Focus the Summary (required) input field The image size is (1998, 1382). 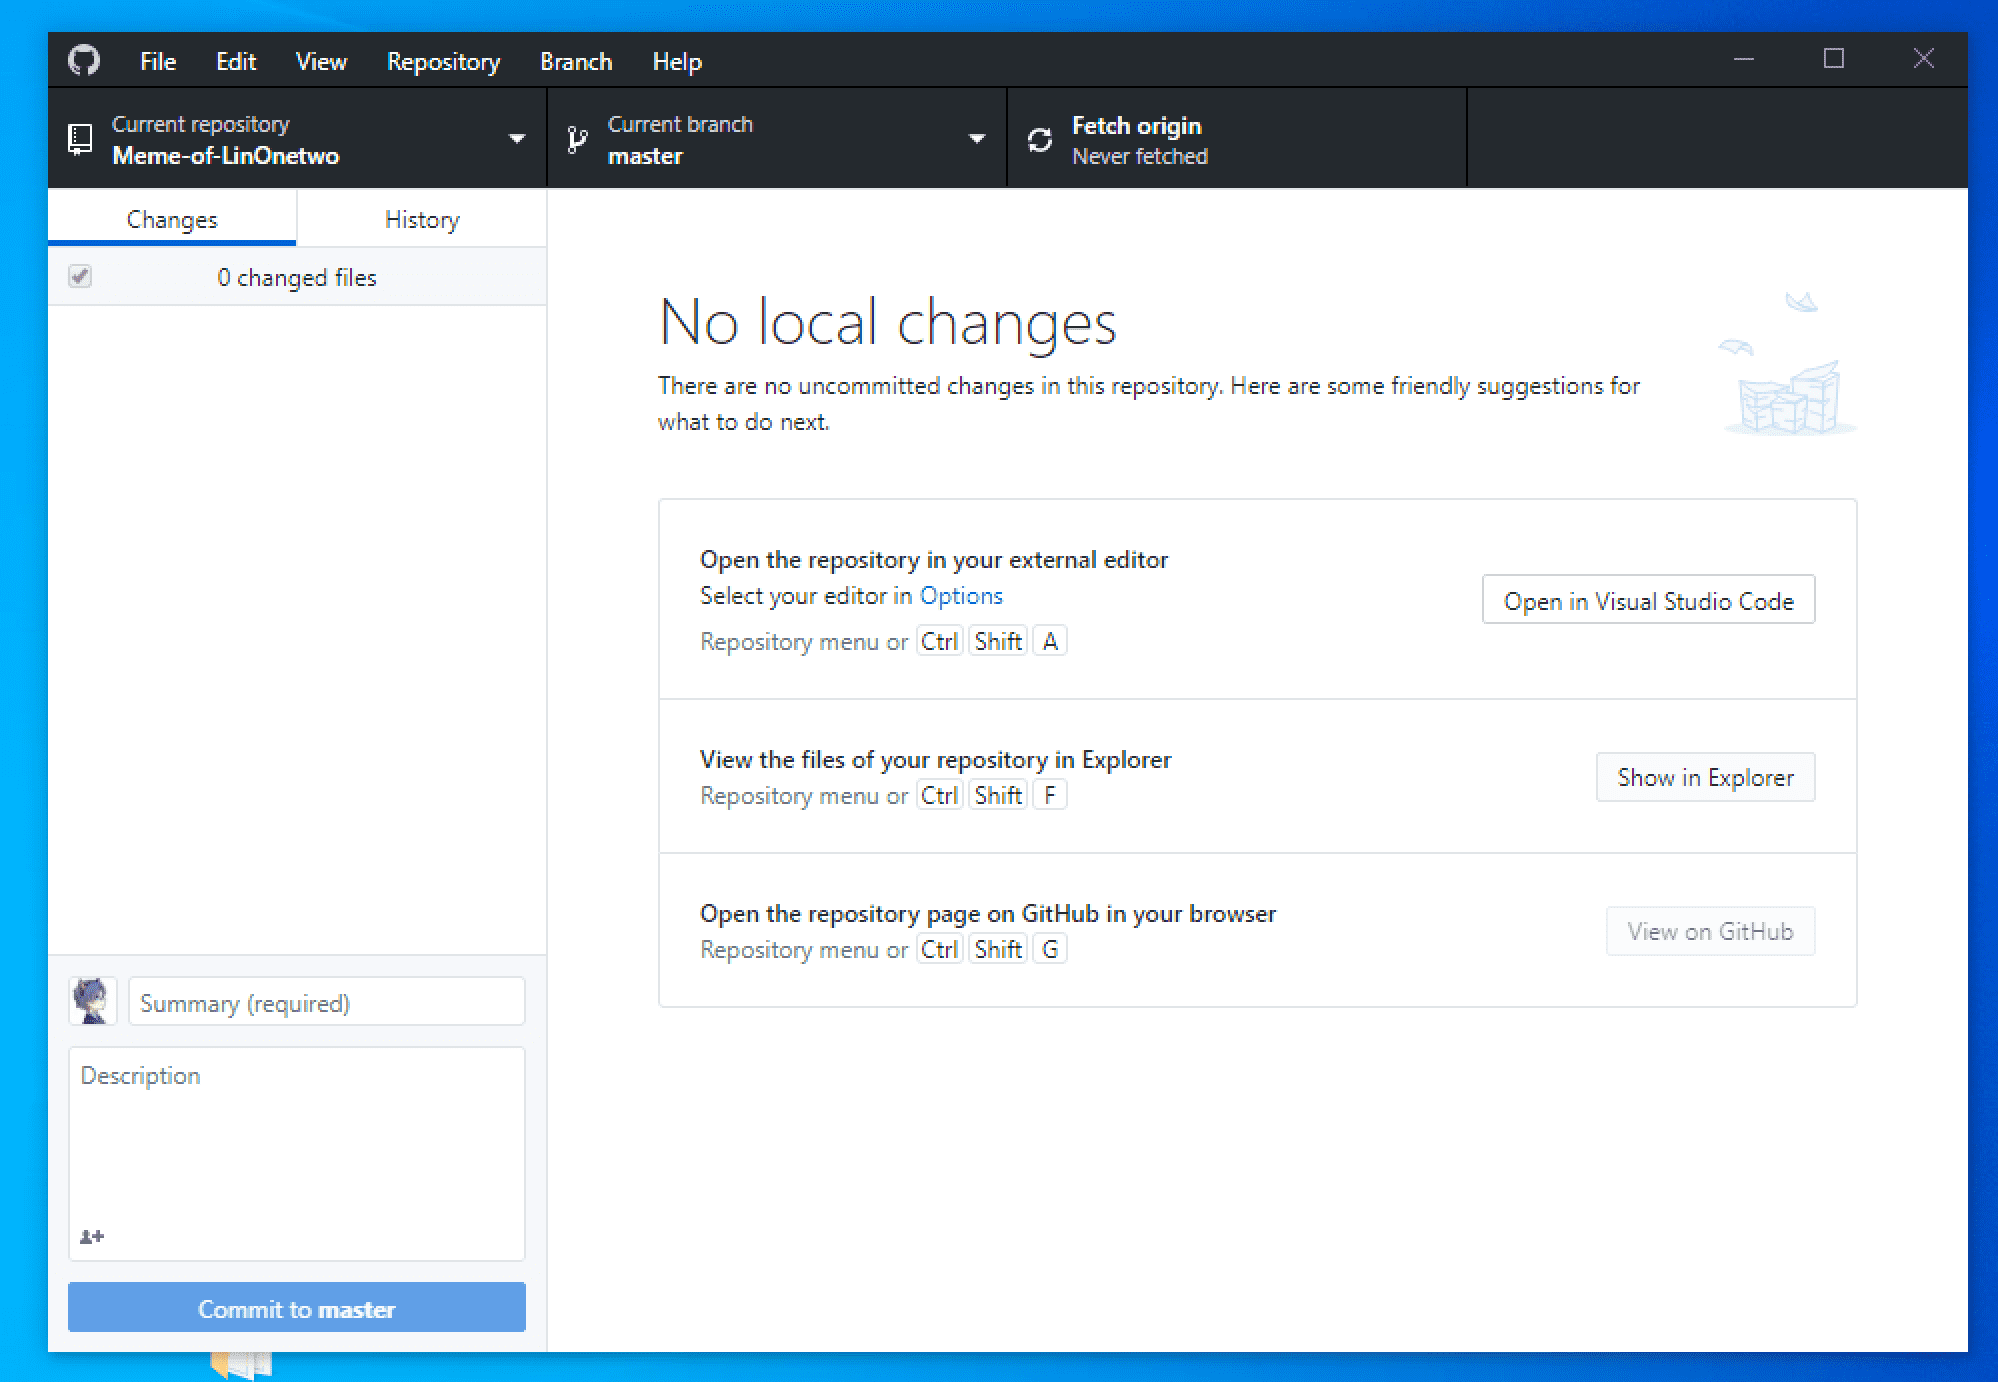326,1002
